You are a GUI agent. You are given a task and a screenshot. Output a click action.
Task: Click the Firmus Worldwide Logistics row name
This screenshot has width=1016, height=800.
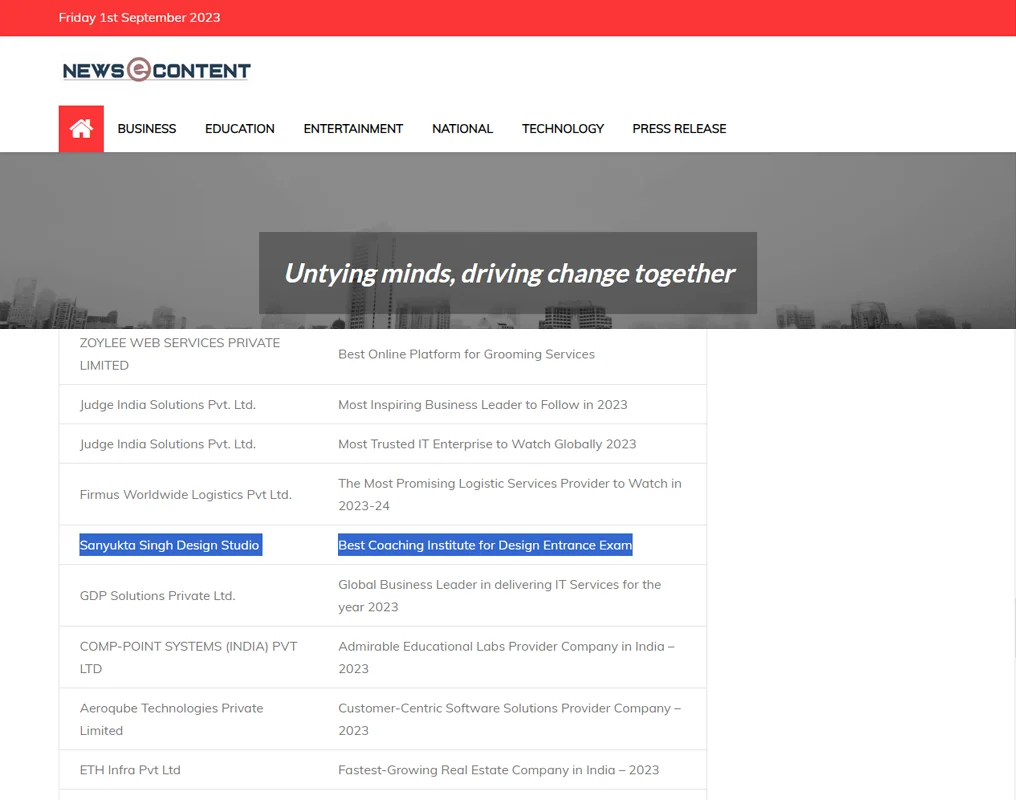pos(185,494)
